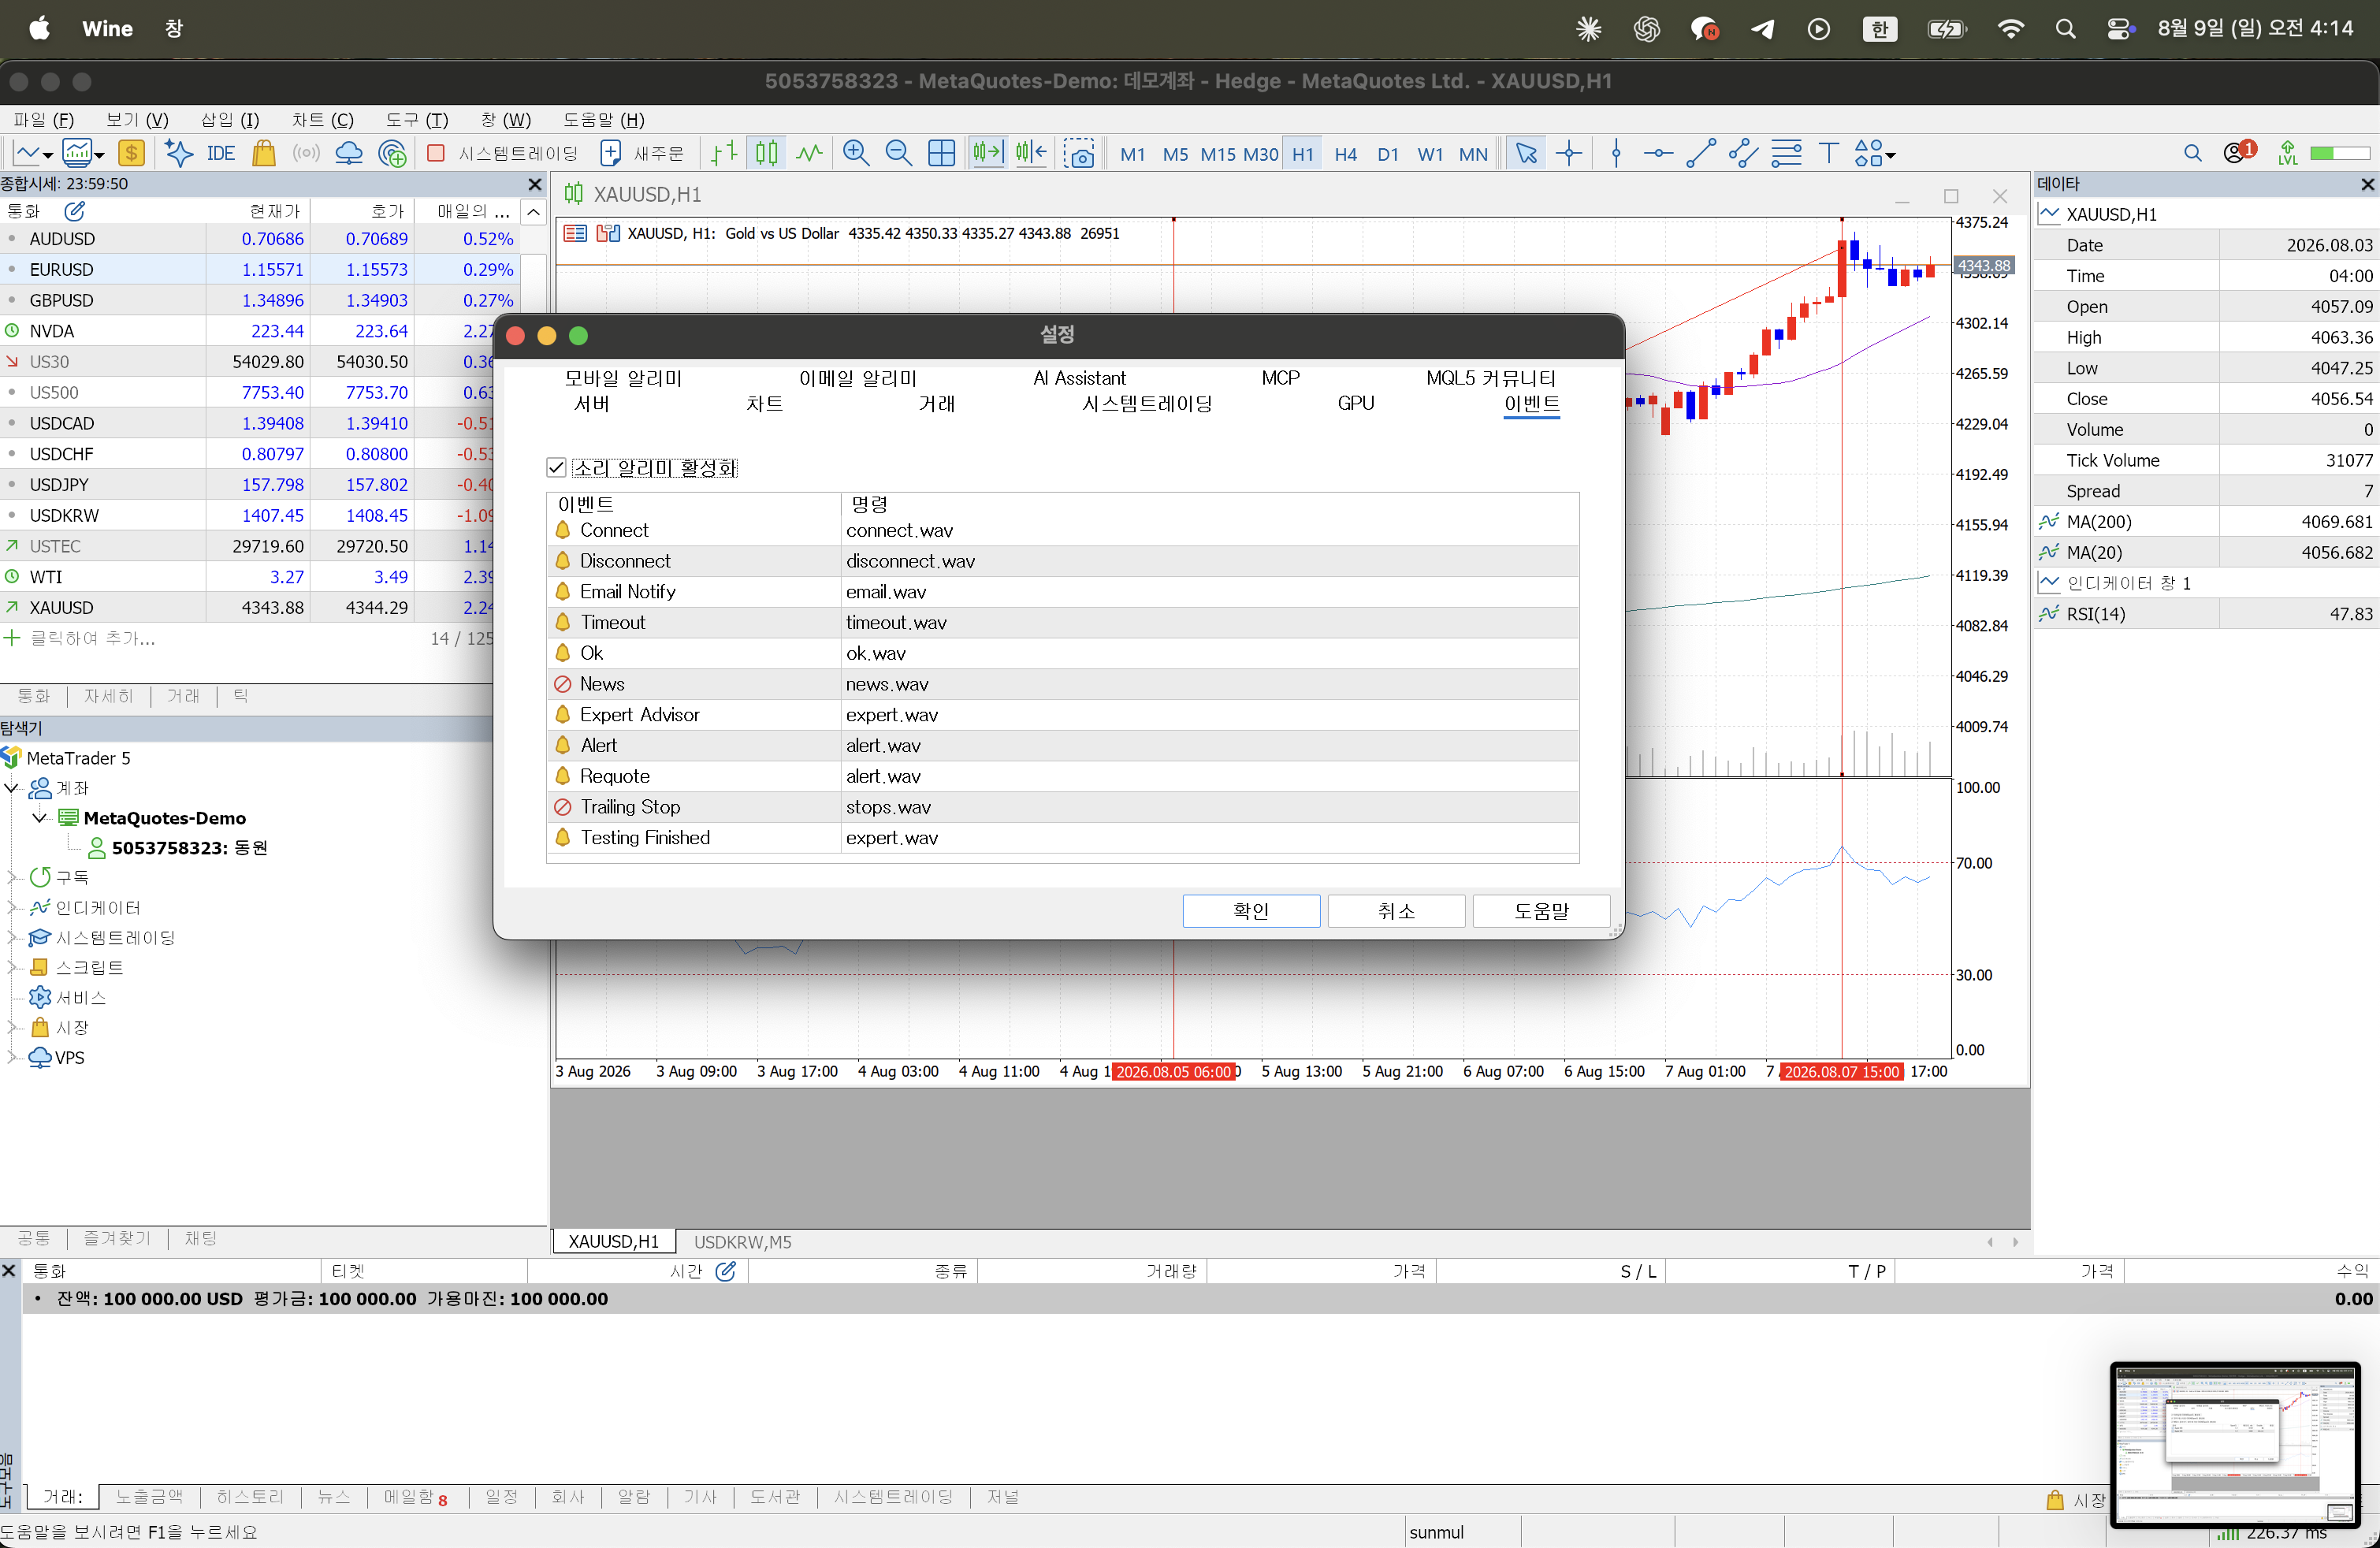2380x1548 pixels.
Task: Open the IDE MetaEditor
Action: [x=220, y=153]
